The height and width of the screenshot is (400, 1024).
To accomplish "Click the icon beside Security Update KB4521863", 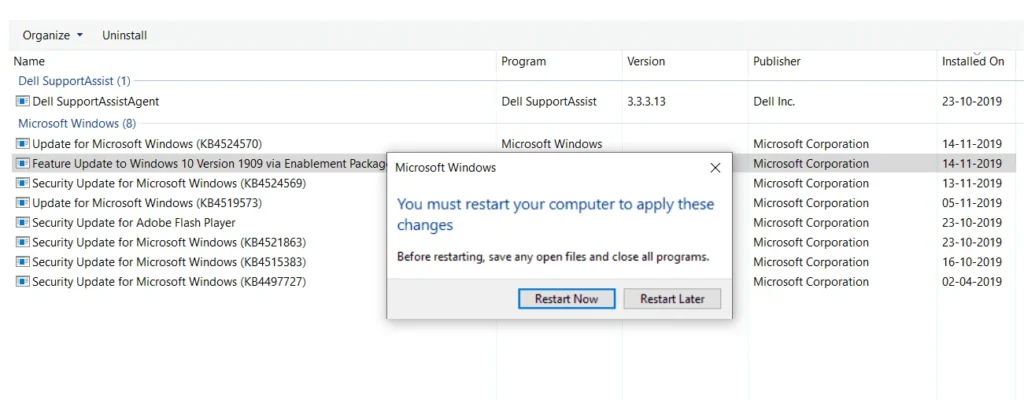I will tap(23, 242).
